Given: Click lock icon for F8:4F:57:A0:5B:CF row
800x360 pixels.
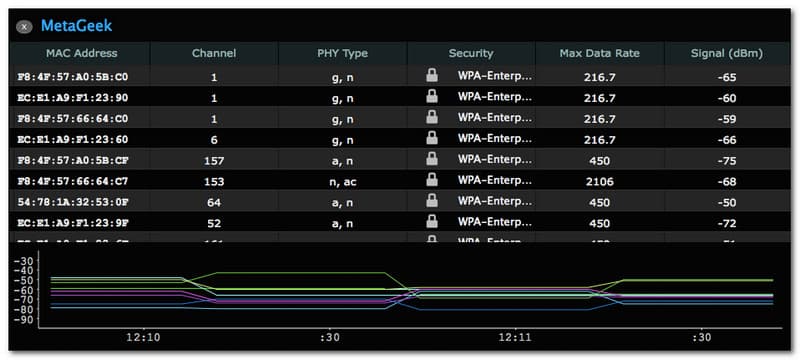Looking at the screenshot, I should [x=432, y=160].
